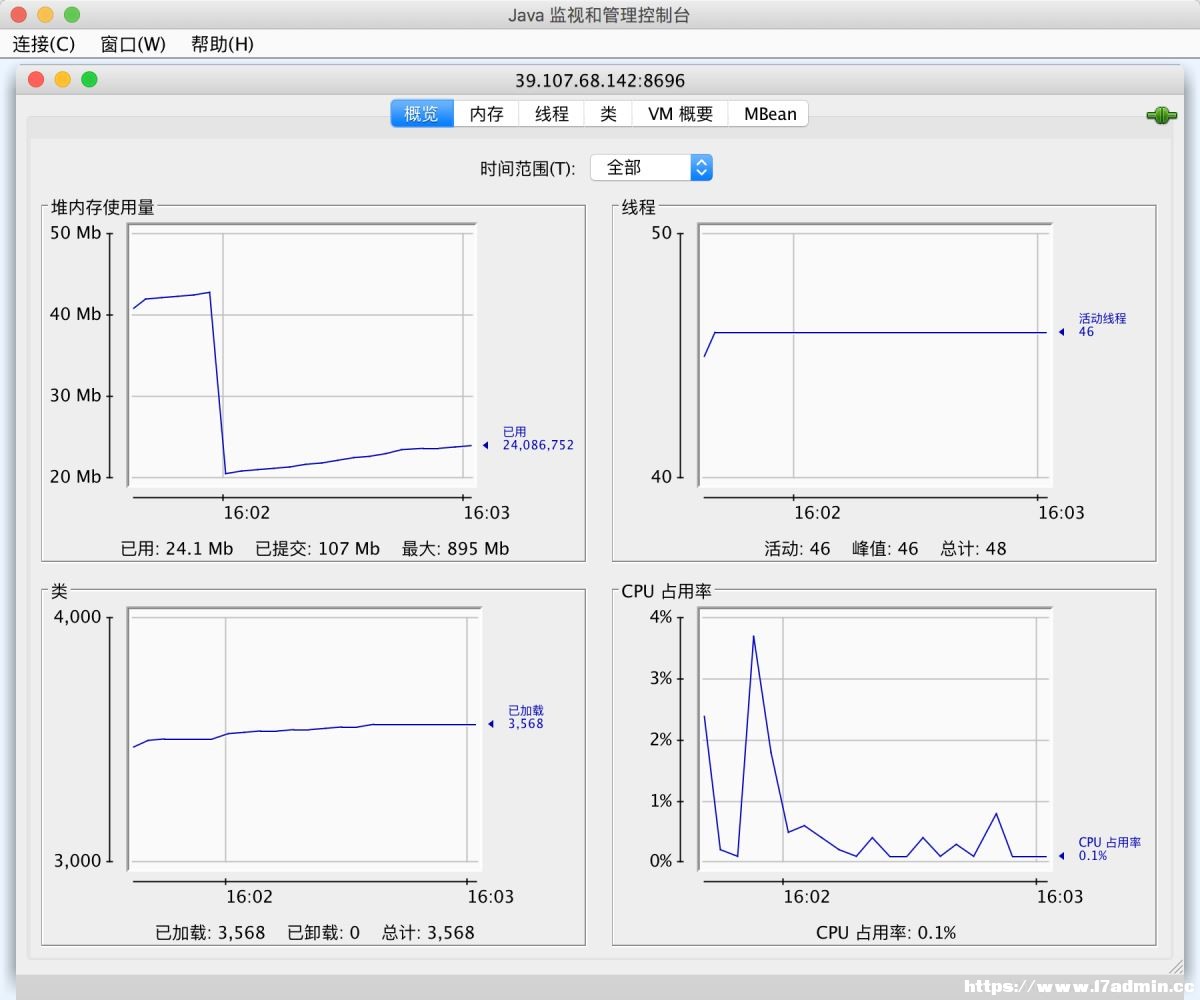Switch to the MBean tab
Screen dimensions: 1200x1000
(x=769, y=114)
